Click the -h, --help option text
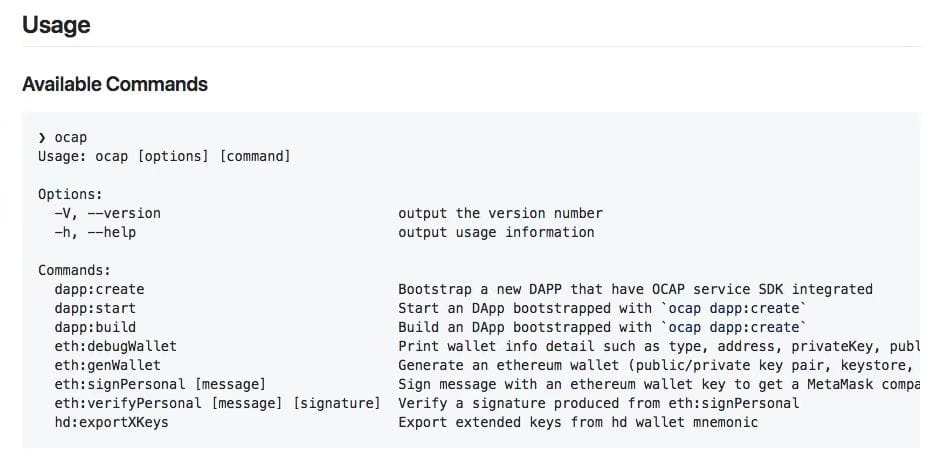Screen dimensions: 945x462 tap(95, 232)
